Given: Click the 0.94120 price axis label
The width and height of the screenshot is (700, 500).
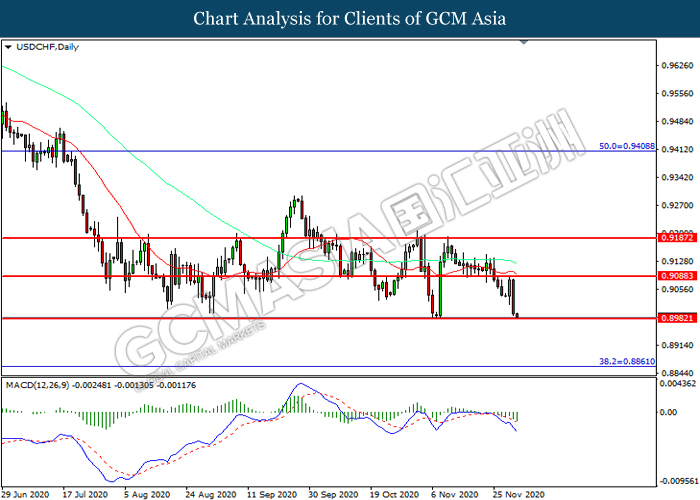Looking at the screenshot, I should [677, 150].
